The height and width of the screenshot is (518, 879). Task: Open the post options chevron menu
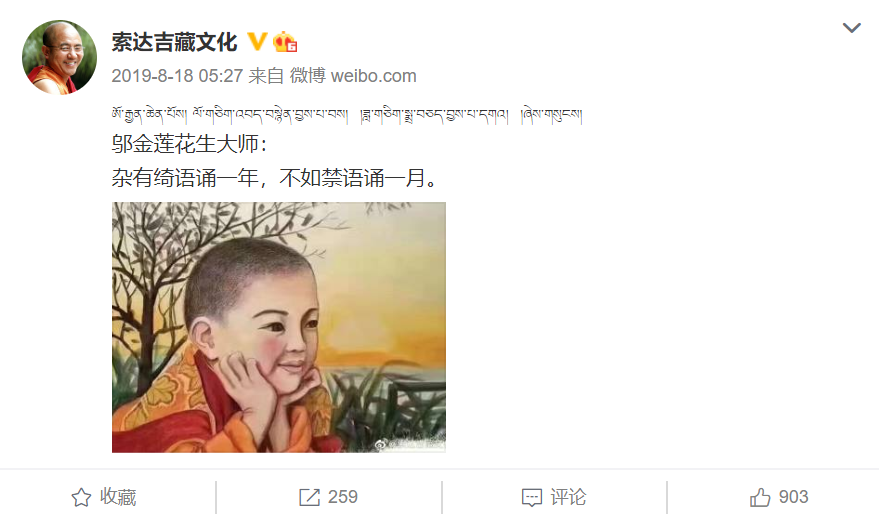click(x=852, y=27)
